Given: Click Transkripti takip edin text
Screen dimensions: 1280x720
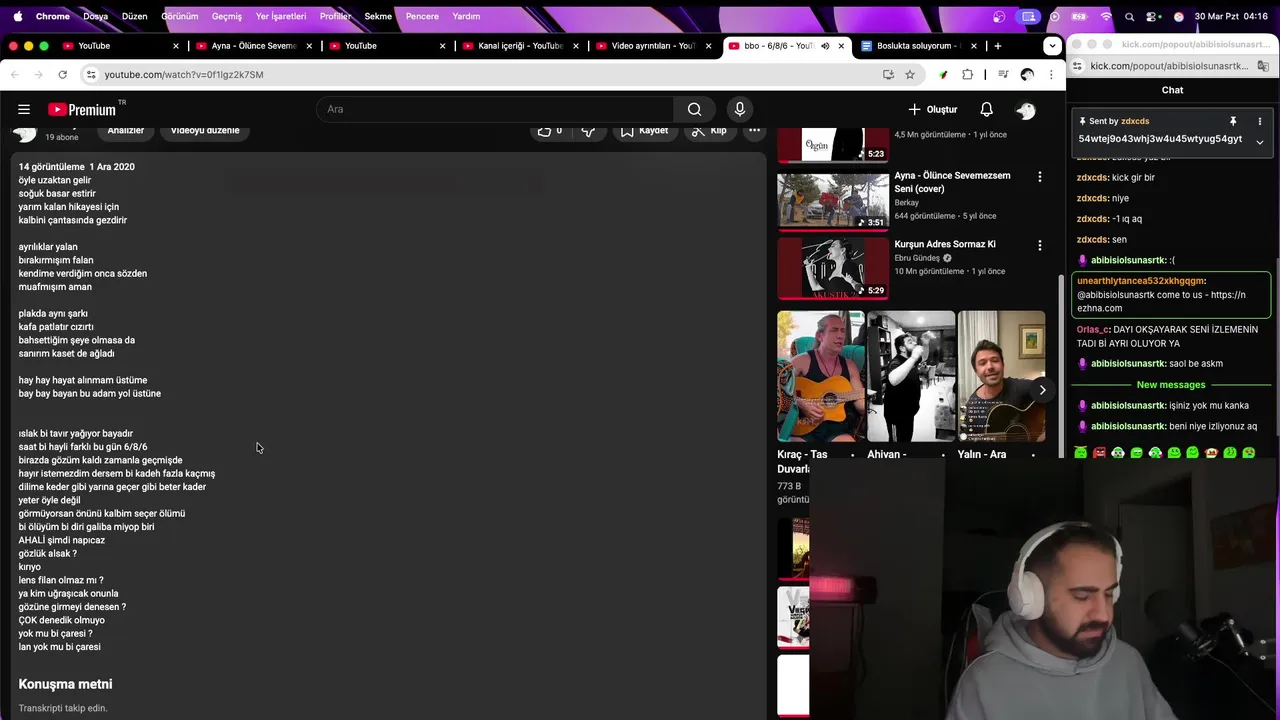Looking at the screenshot, I should pos(62,708).
